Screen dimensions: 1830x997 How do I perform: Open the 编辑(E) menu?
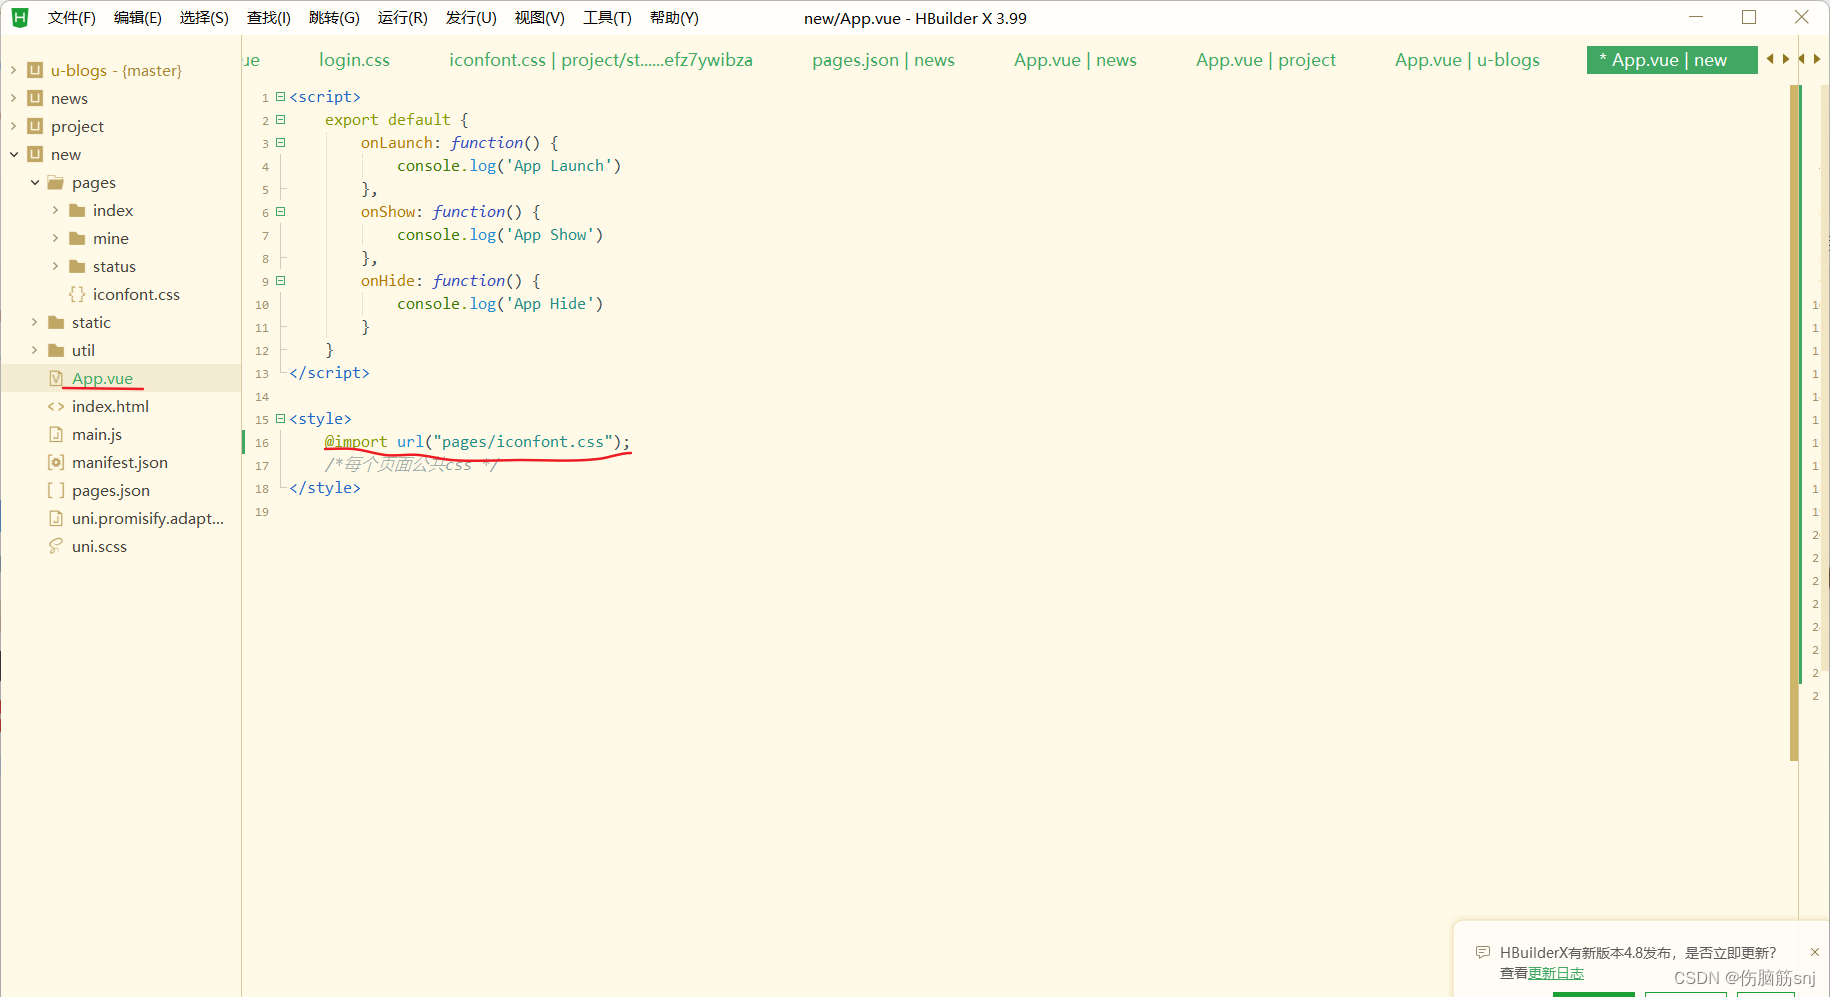138,18
